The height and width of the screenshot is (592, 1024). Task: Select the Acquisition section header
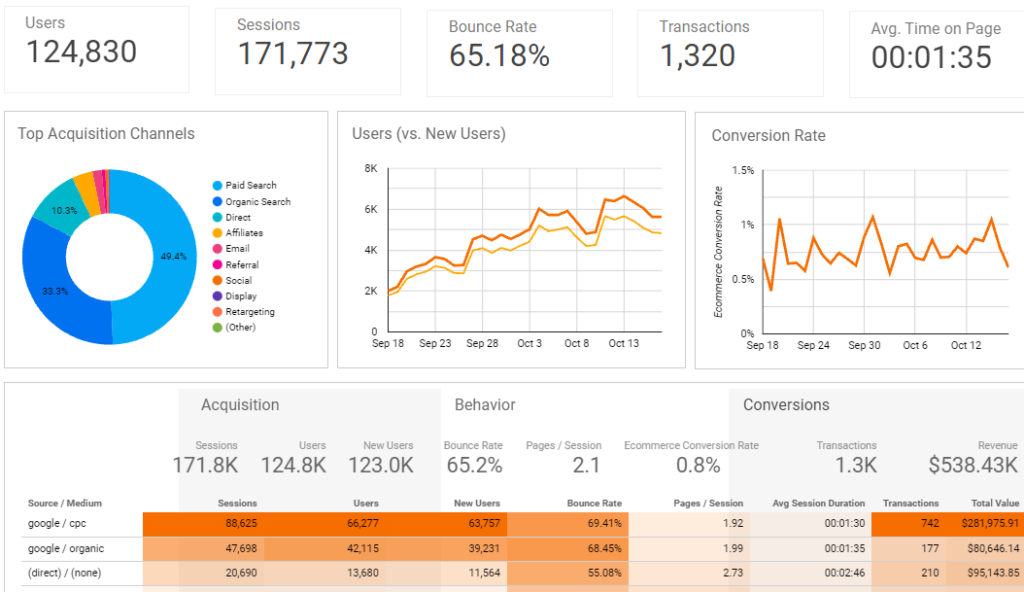(x=240, y=405)
